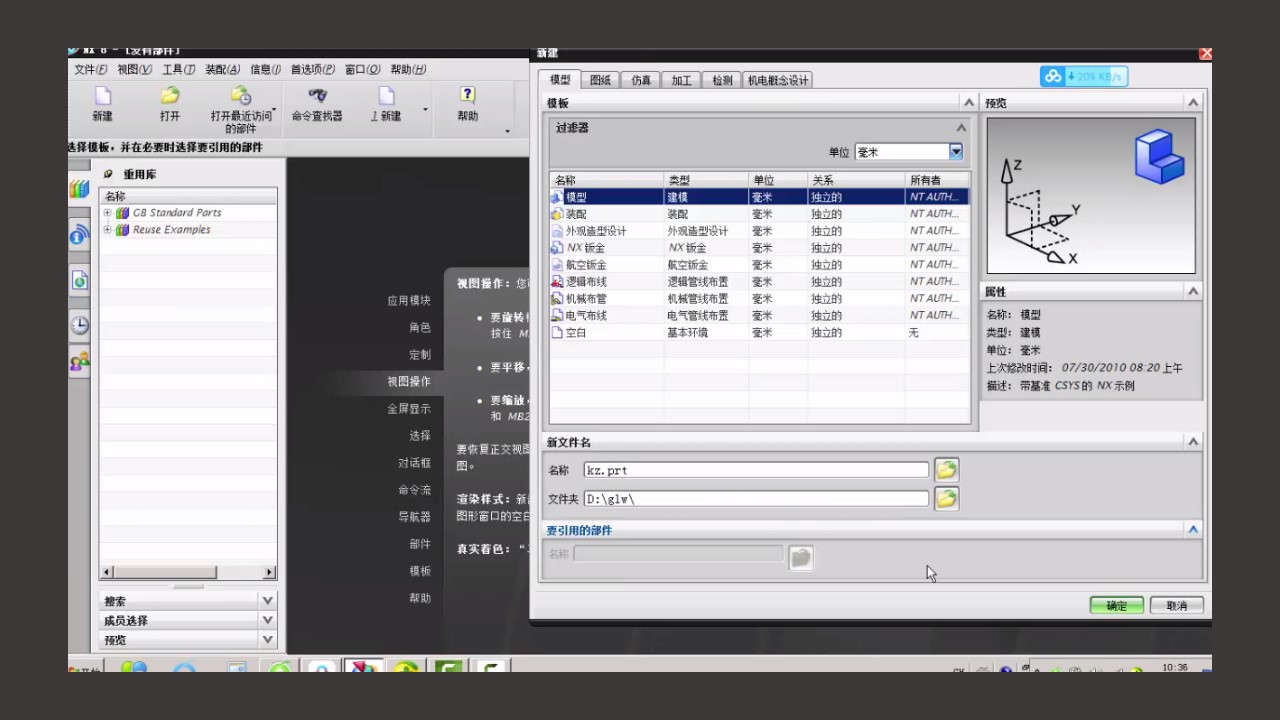Image resolution: width=1280 pixels, height=720 pixels.
Task: Click the 打开最近访问的部件 toolbar icon
Action: click(x=241, y=96)
